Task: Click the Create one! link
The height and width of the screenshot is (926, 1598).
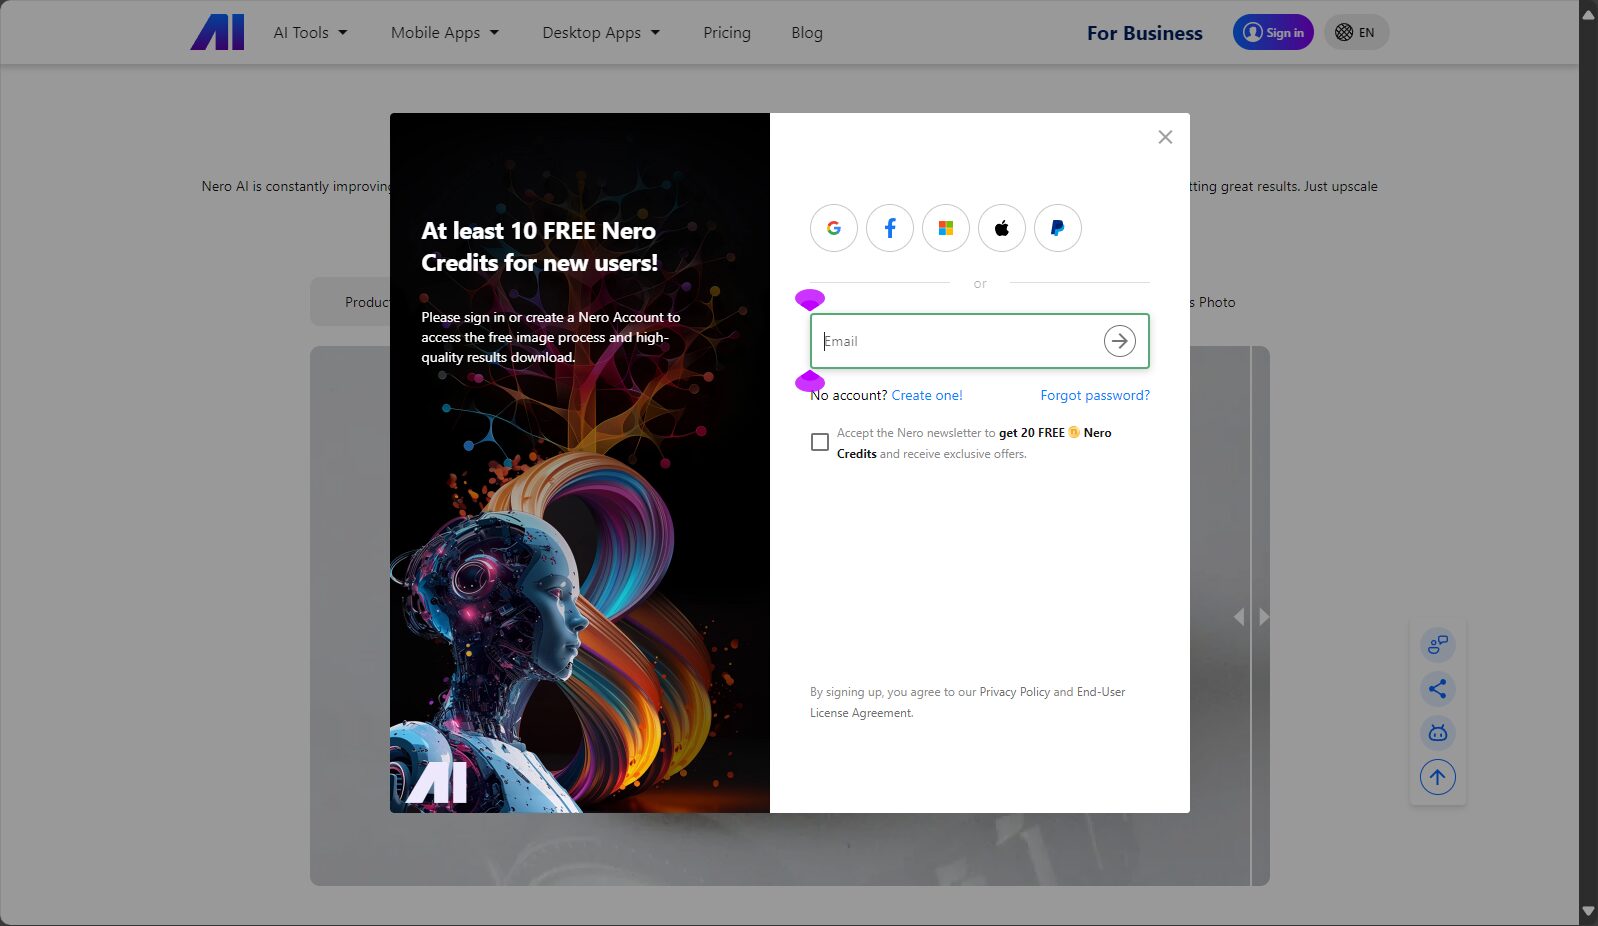Action: click(x=927, y=395)
